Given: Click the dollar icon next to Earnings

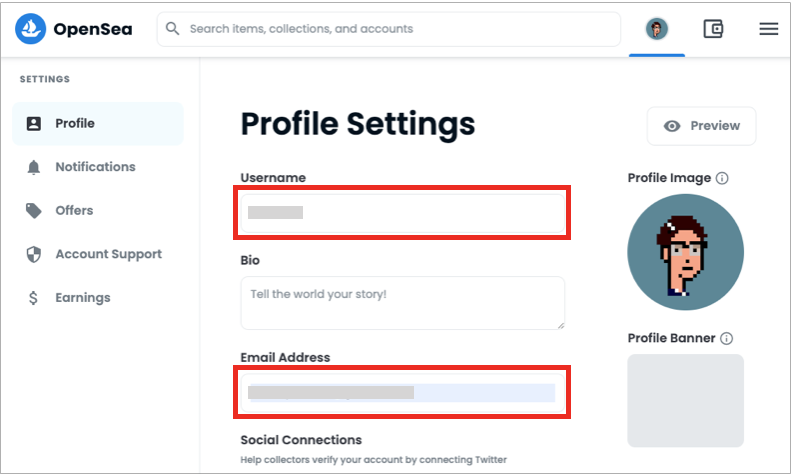Looking at the screenshot, I should point(33,298).
